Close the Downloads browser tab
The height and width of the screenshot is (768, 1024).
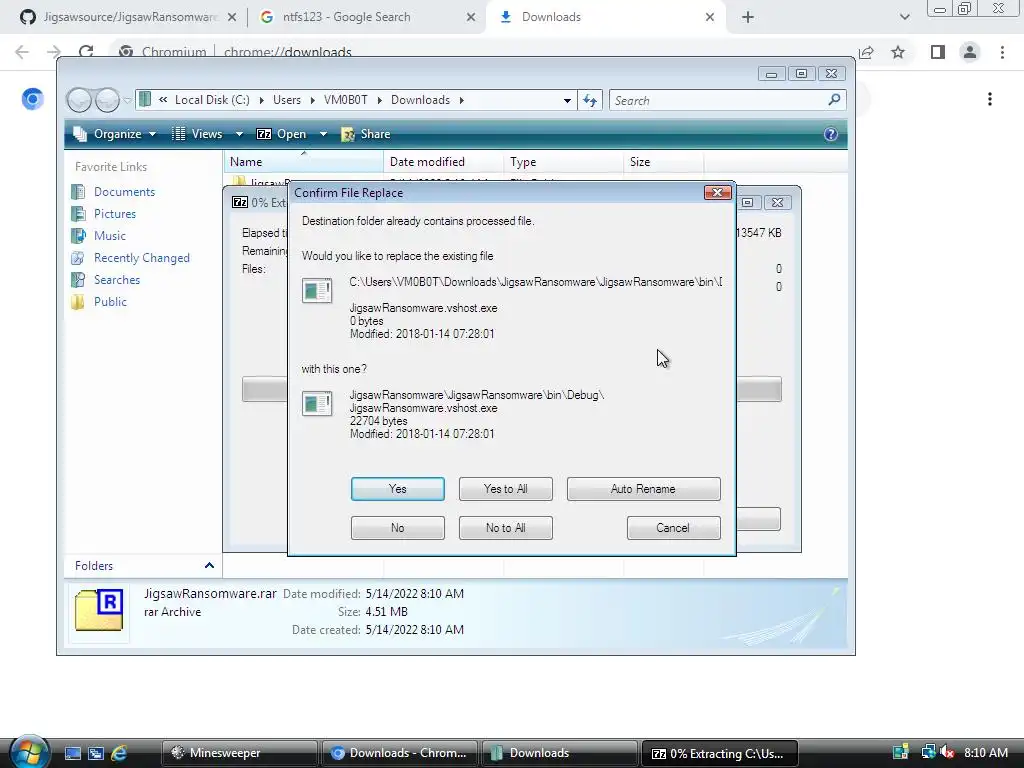(710, 17)
